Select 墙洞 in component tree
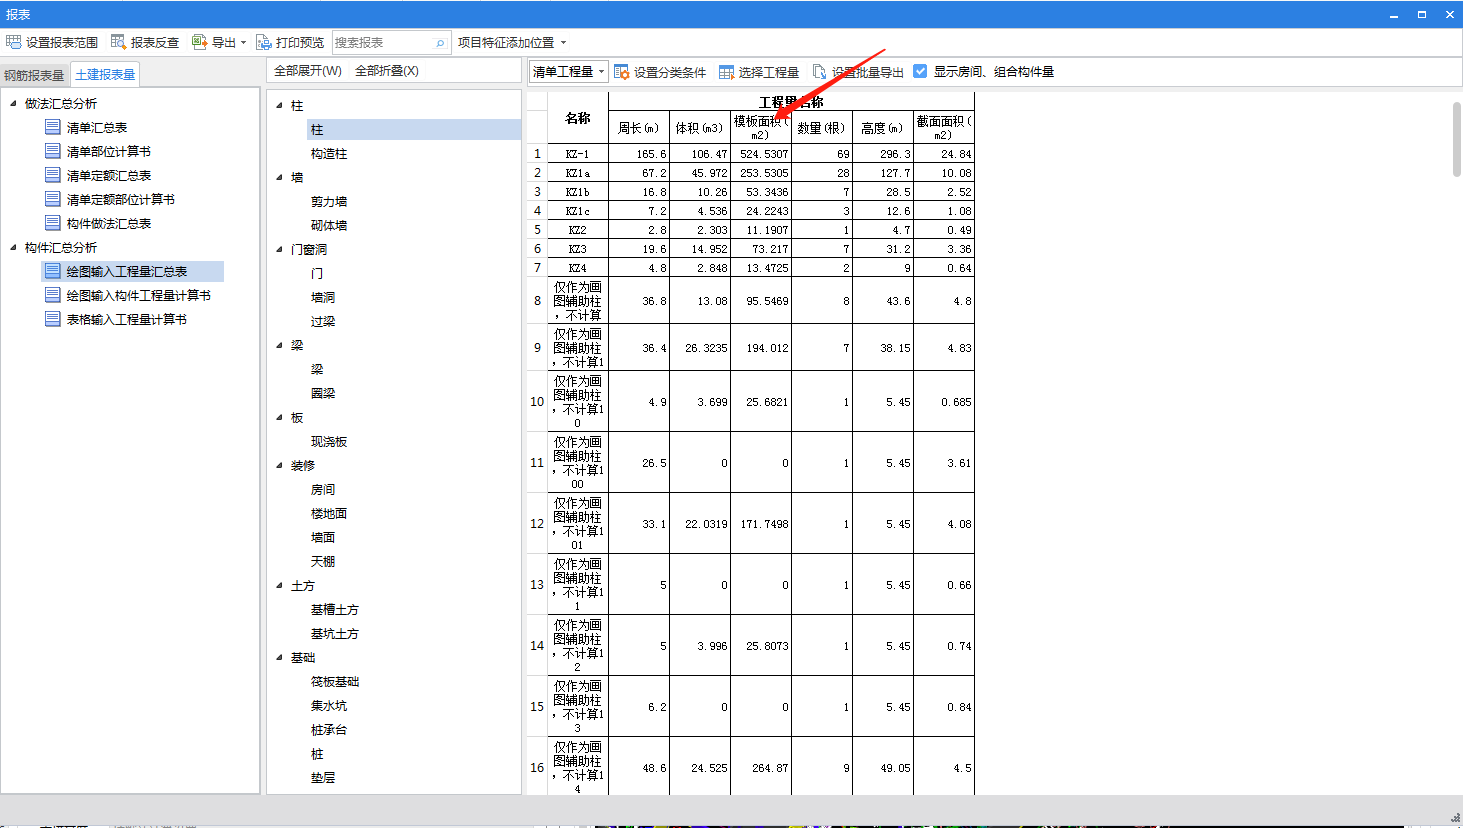Image resolution: width=1463 pixels, height=828 pixels. pyautogui.click(x=323, y=297)
